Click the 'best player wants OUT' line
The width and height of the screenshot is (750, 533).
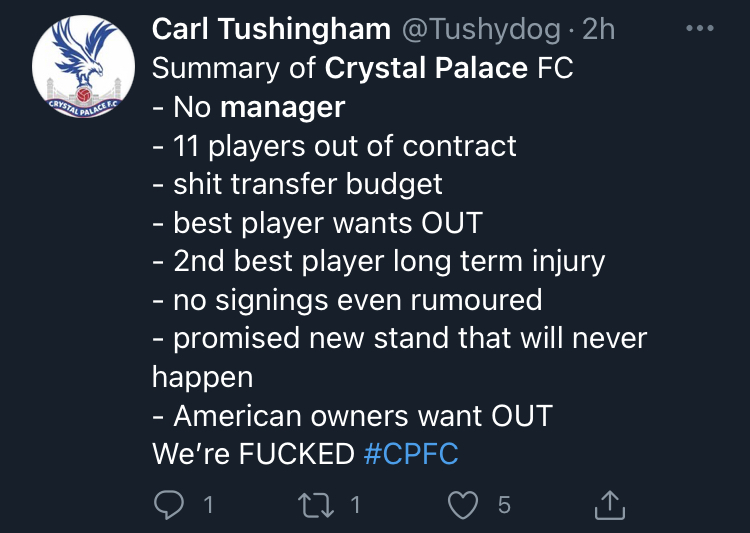pyautogui.click(x=318, y=223)
